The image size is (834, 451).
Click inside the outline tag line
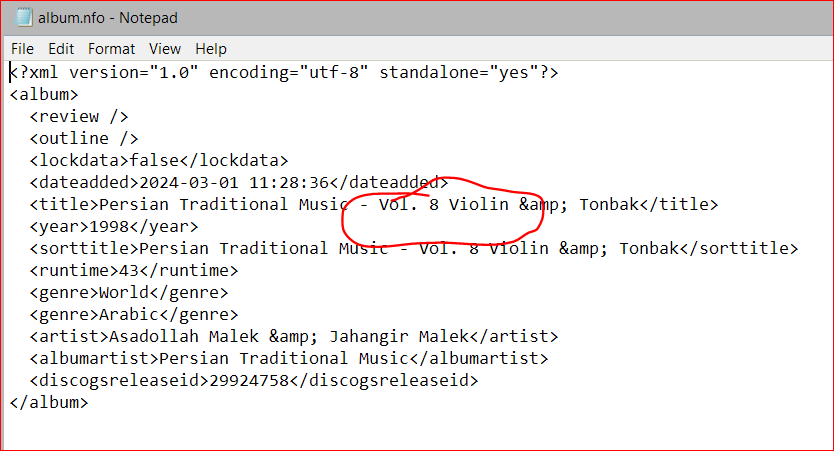click(84, 139)
